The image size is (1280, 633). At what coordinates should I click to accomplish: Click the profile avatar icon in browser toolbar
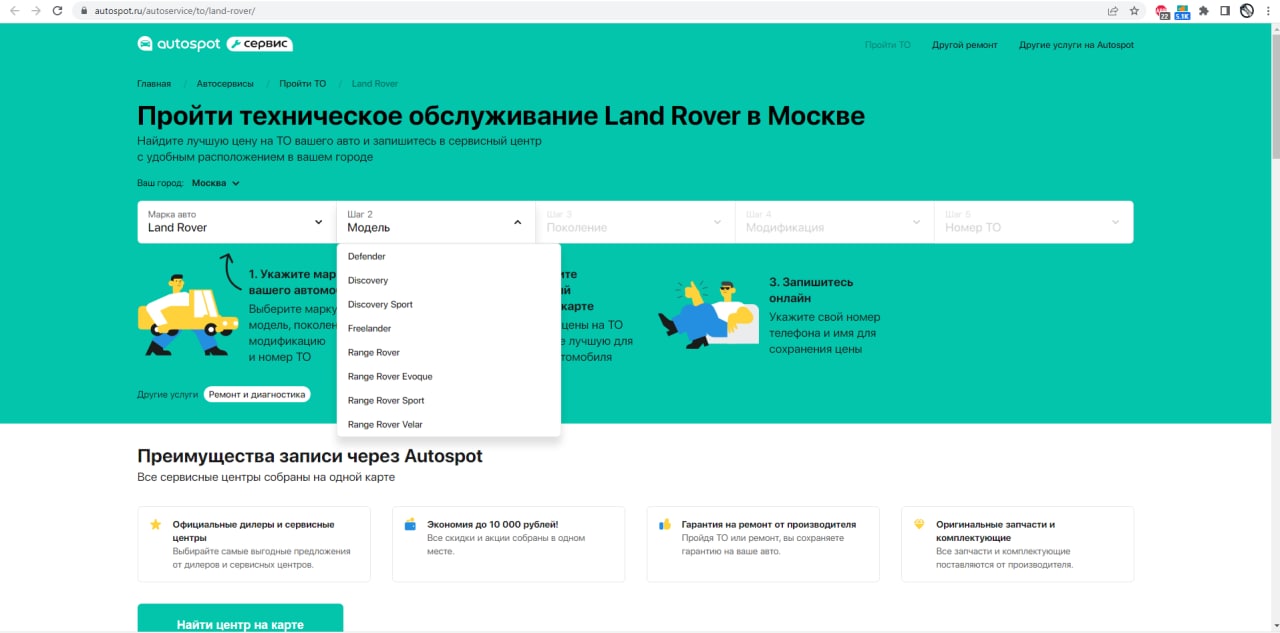[x=1247, y=11]
